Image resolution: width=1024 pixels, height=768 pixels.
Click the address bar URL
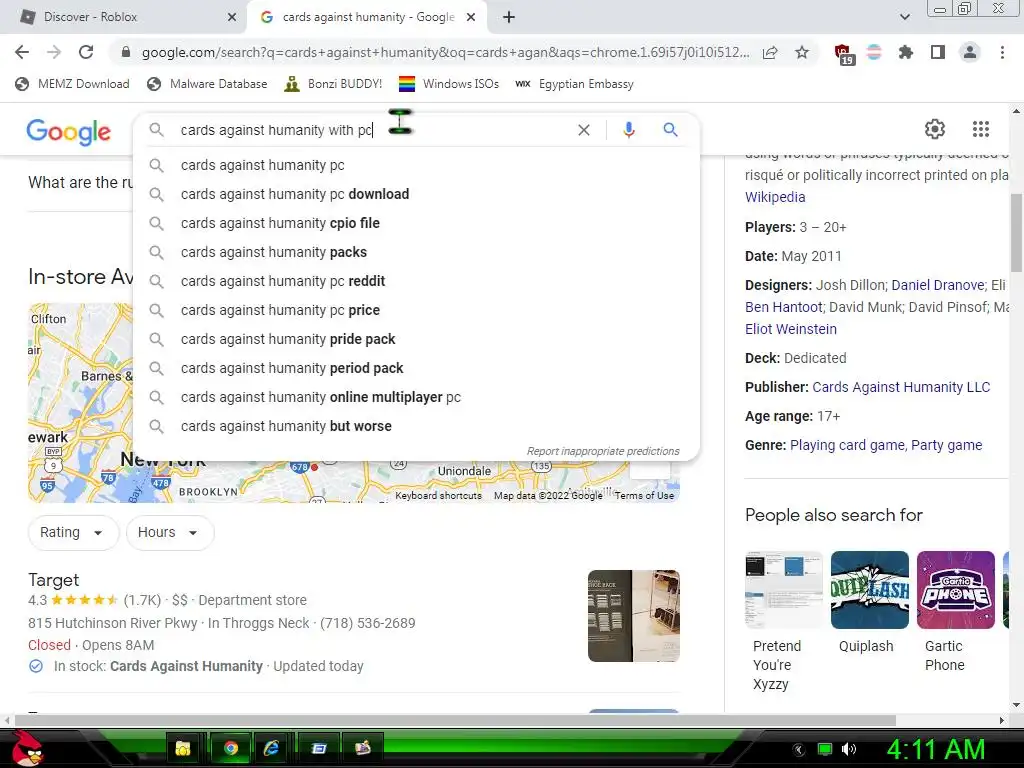click(445, 52)
